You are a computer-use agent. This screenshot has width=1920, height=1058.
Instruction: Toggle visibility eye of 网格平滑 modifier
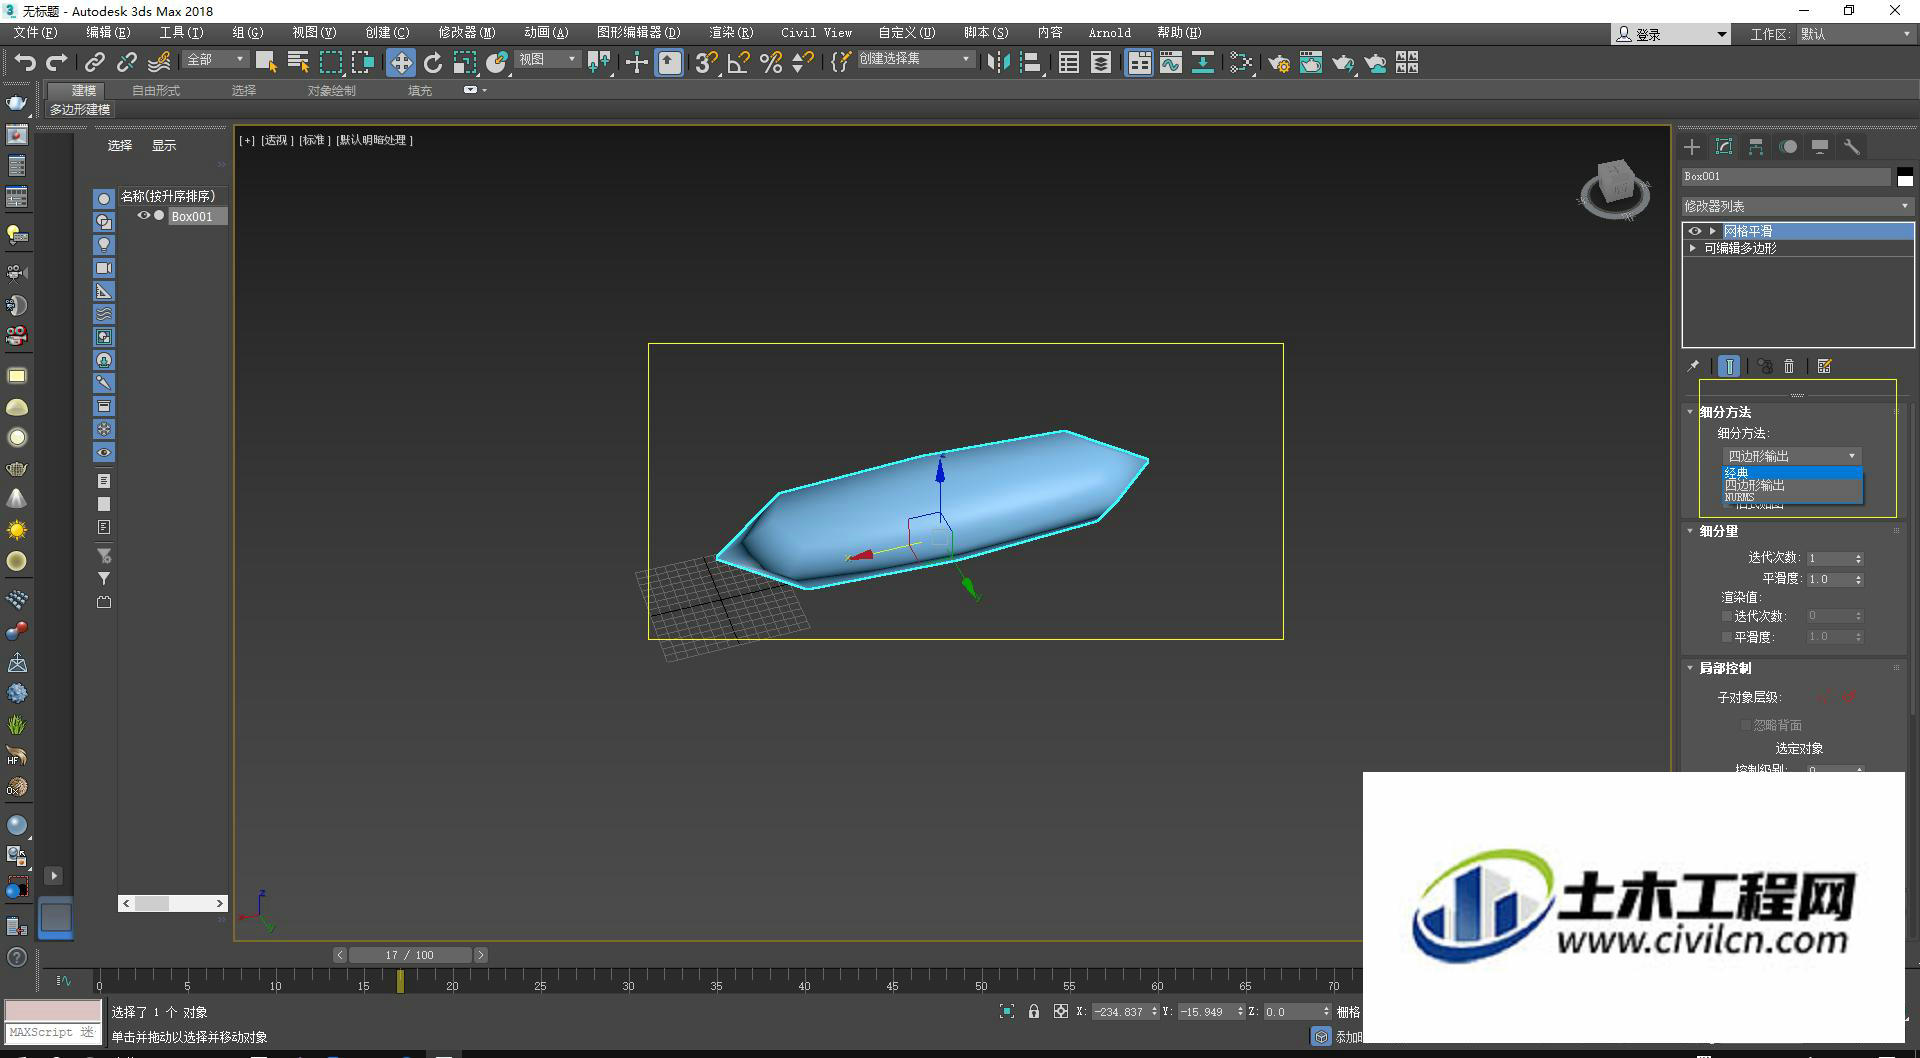point(1694,231)
